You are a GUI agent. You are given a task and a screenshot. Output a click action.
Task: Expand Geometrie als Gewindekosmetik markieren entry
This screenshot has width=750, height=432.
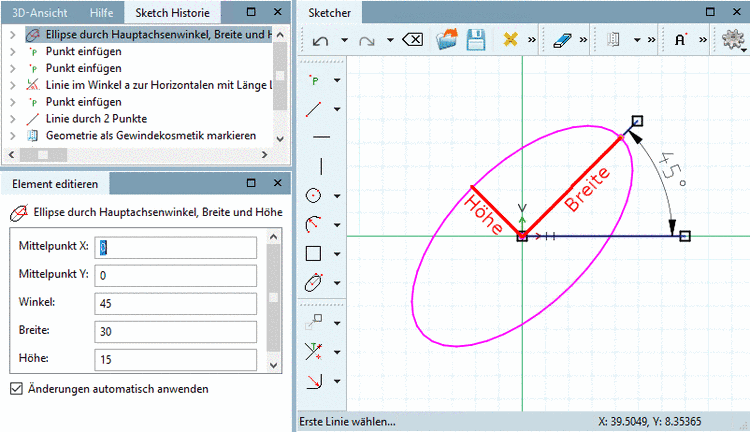[x=13, y=135]
